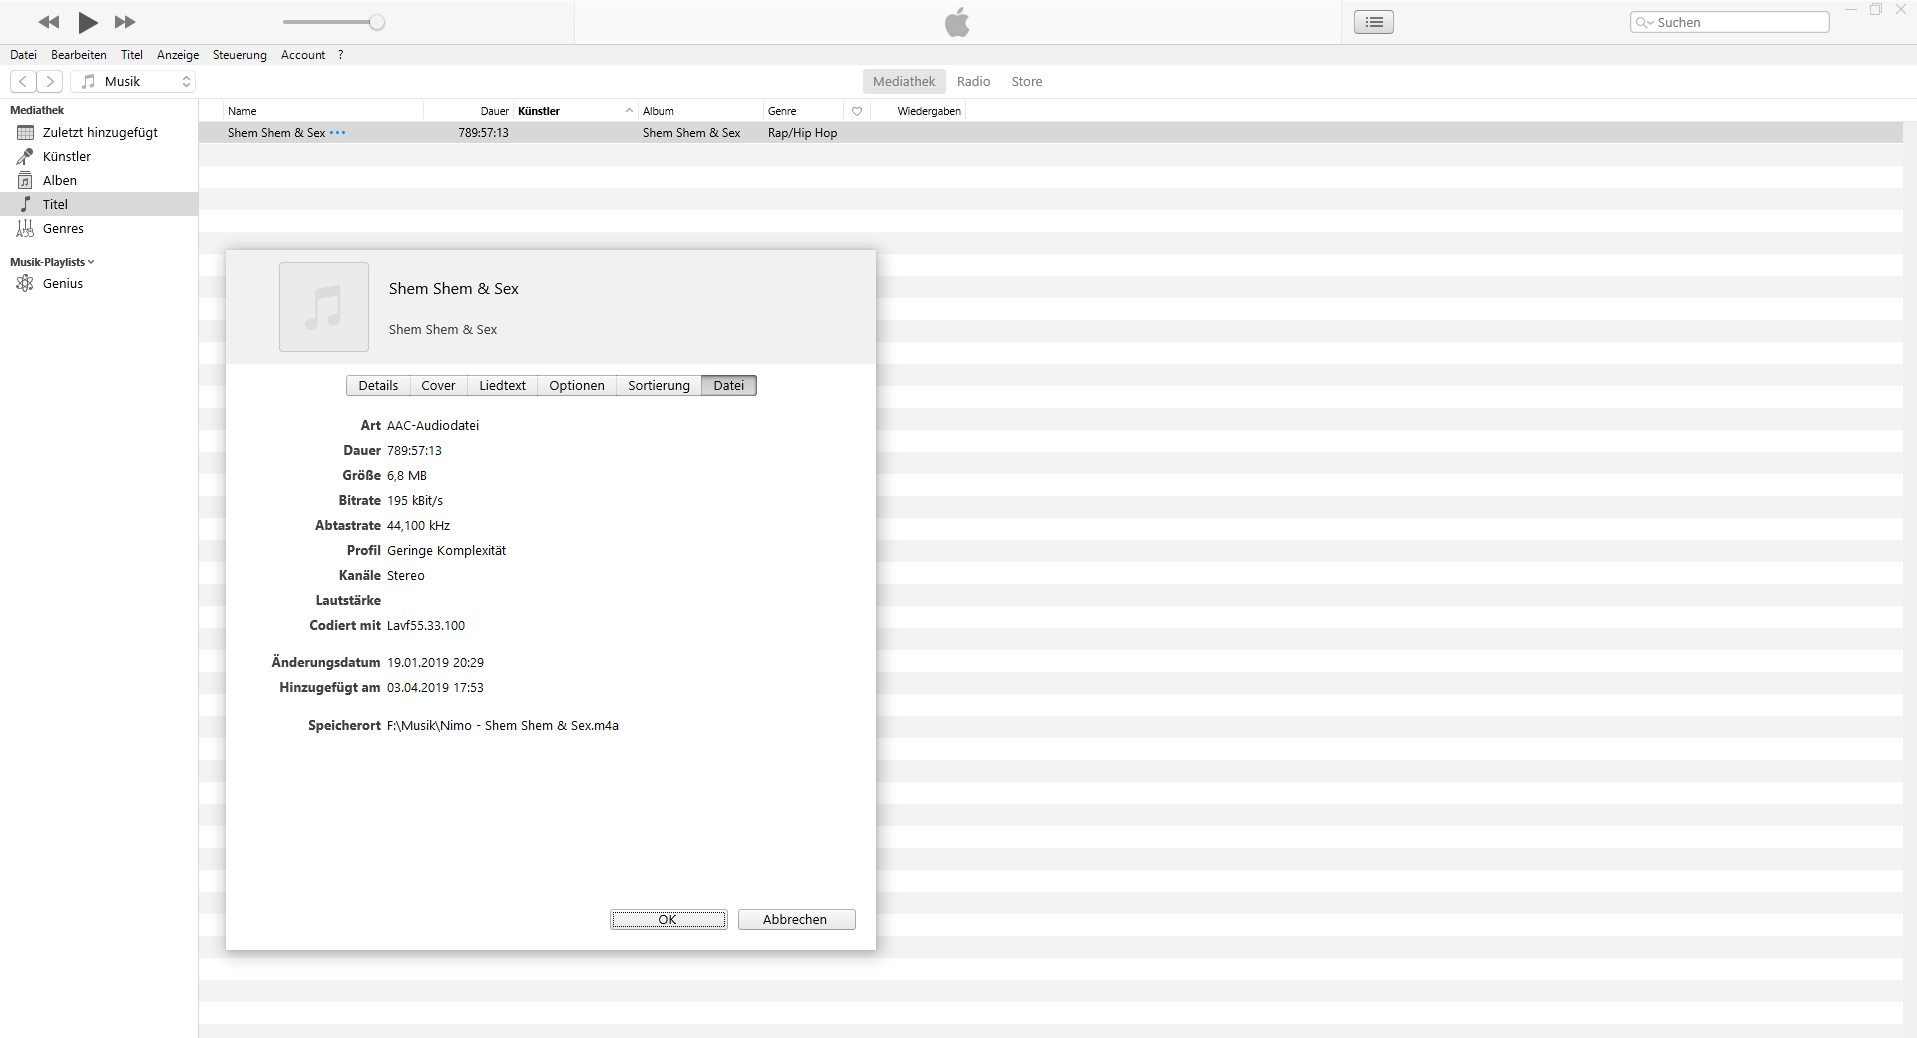Sort by the Name column header
This screenshot has height=1038, width=1917.
click(324, 111)
